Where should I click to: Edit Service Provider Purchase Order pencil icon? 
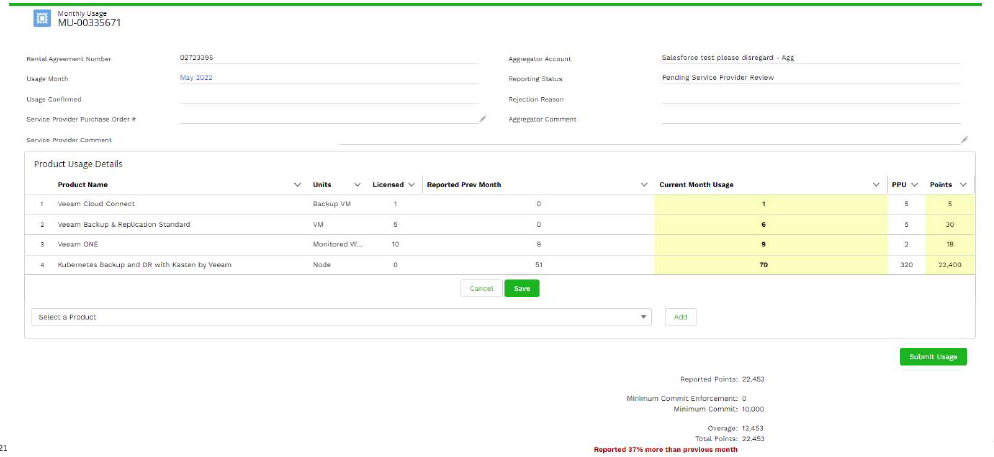[x=482, y=119]
